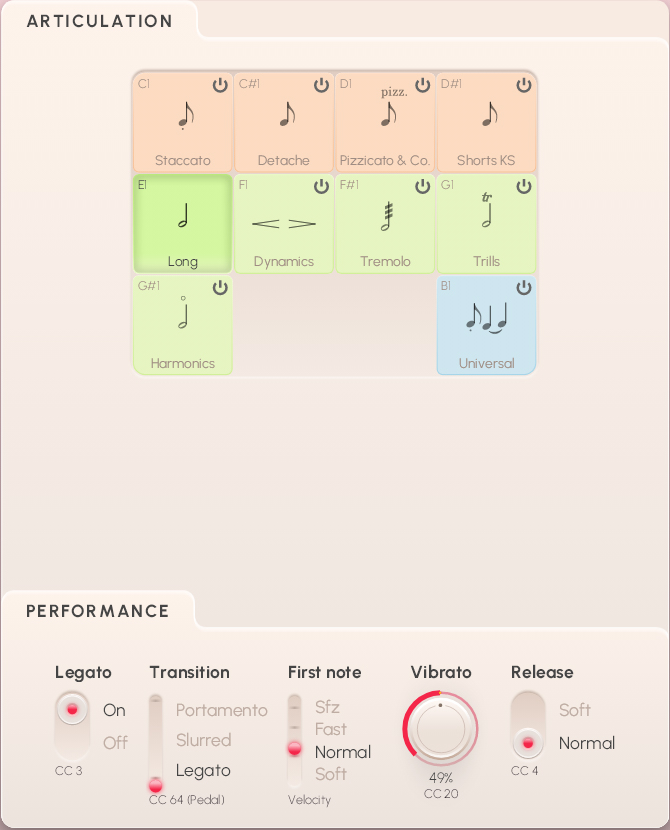Set Transition to Portamento
The height and width of the screenshot is (830, 670).
tap(221, 710)
